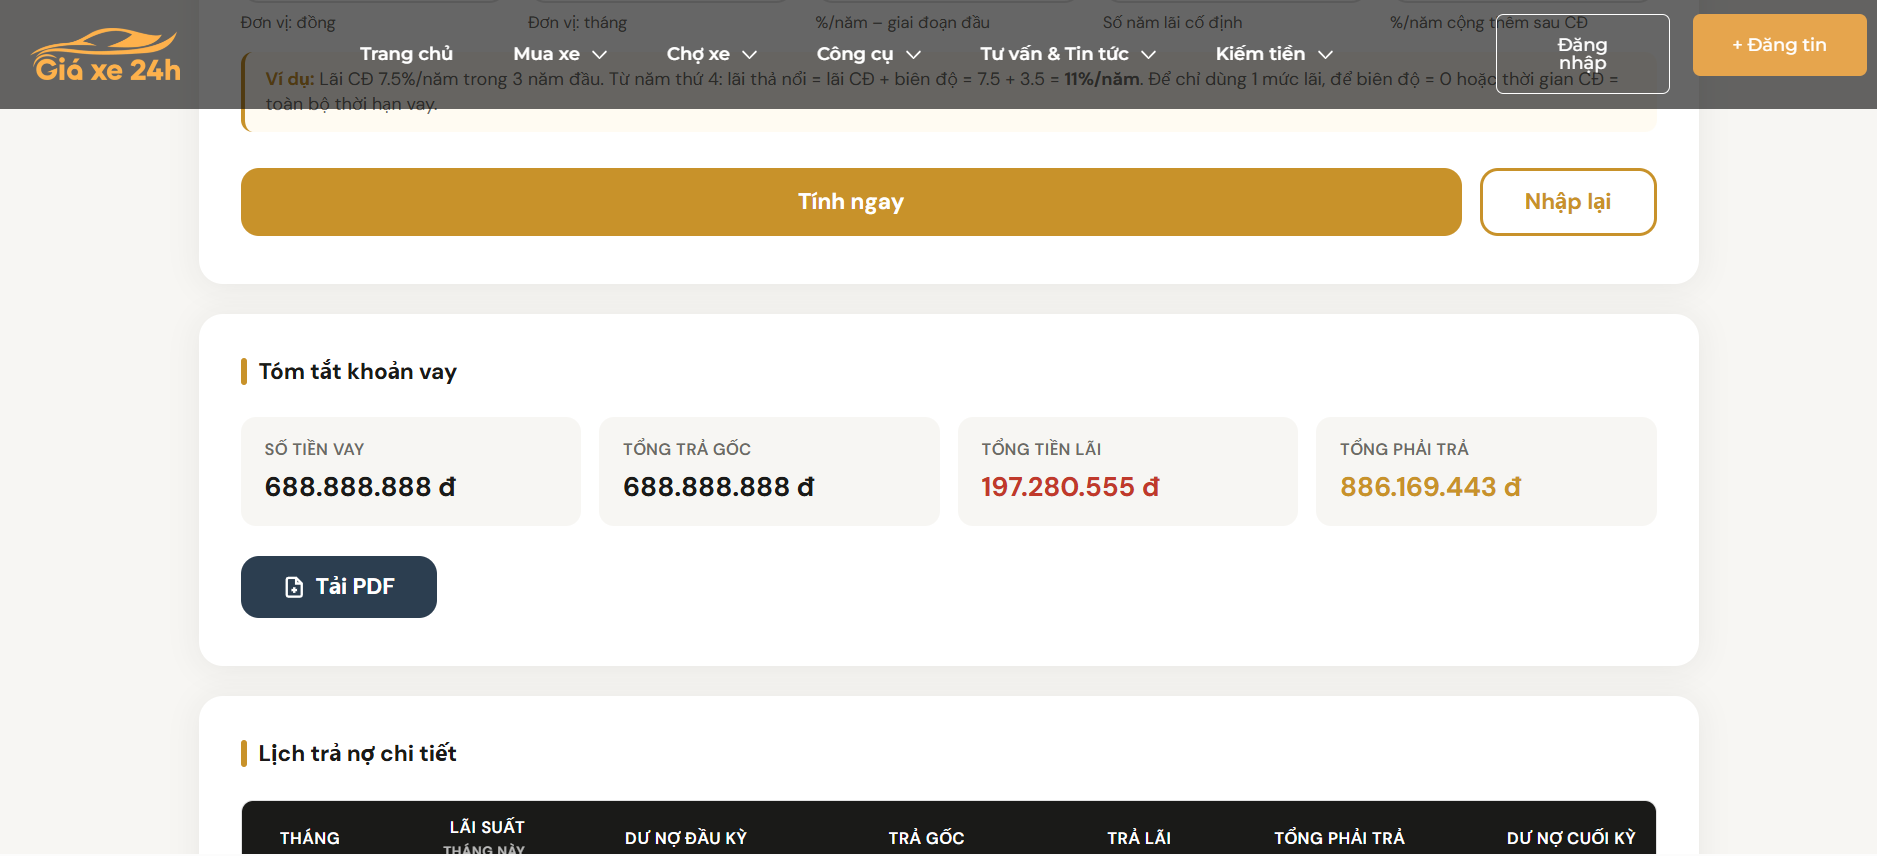The height and width of the screenshot is (856, 1877).
Task: Download the loan summary with Tải PDF
Action: [x=339, y=587]
